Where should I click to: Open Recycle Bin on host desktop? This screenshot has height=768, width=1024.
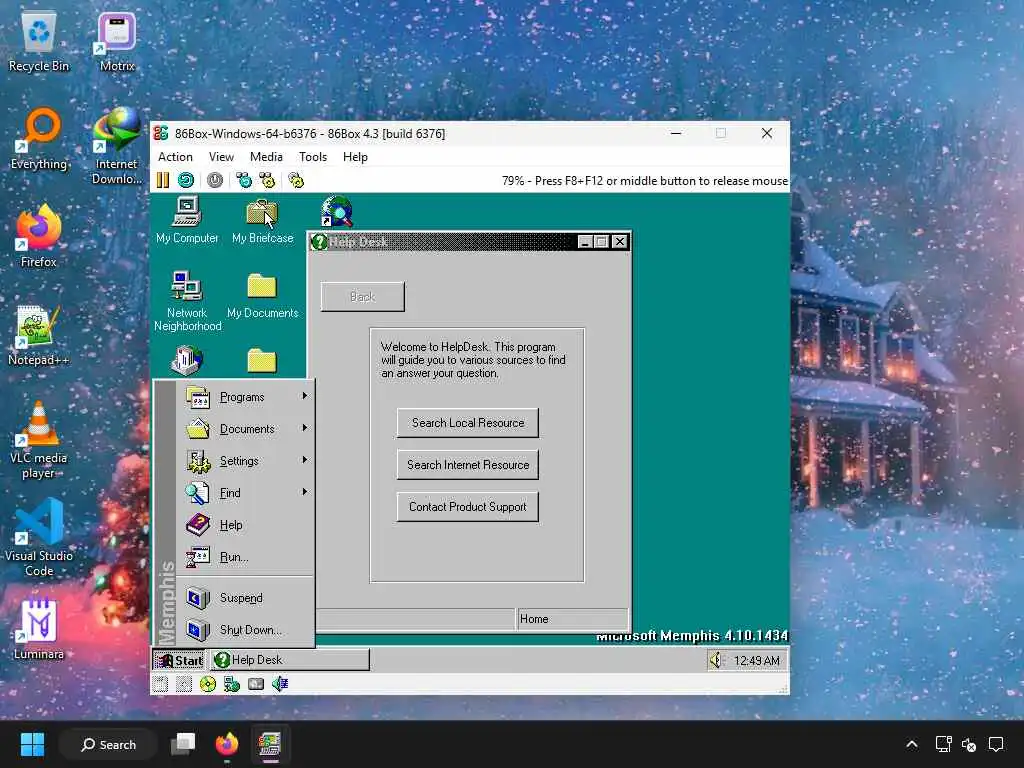pos(39,42)
